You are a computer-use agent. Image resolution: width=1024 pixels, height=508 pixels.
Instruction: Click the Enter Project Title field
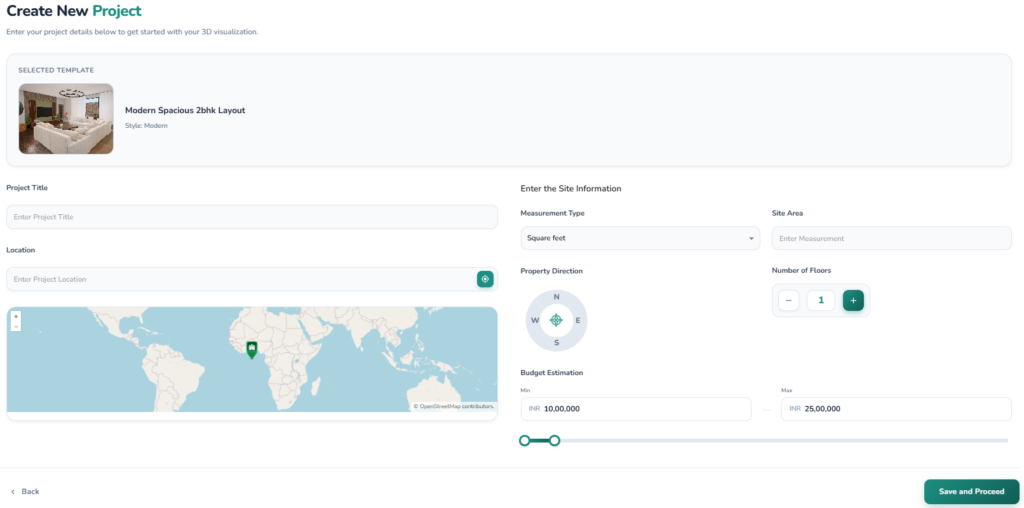pyautogui.click(x=252, y=217)
